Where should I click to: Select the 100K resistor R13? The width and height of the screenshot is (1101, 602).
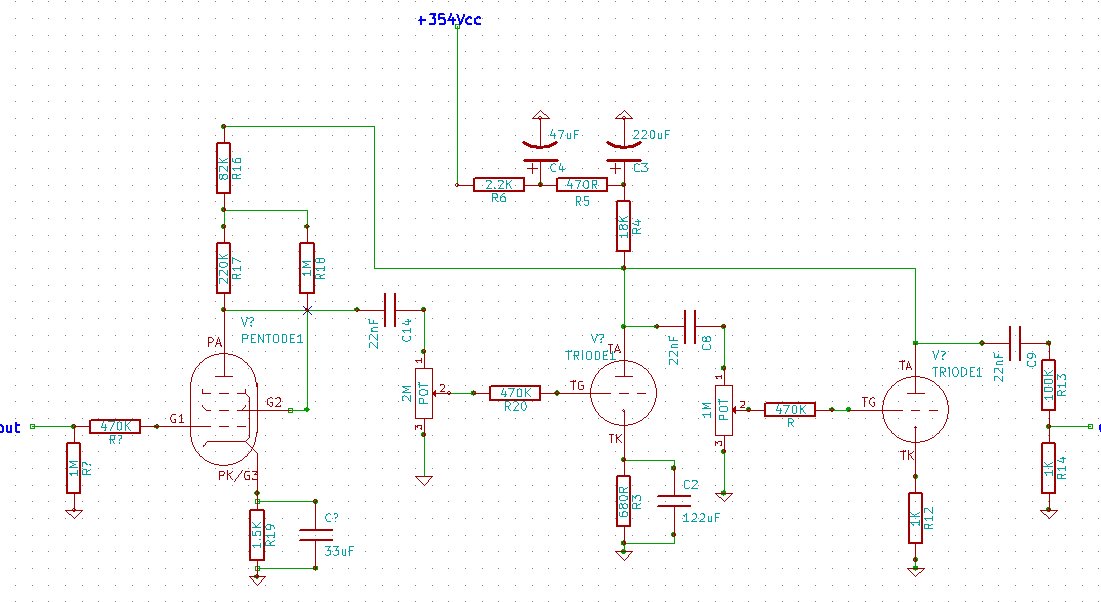[1048, 384]
